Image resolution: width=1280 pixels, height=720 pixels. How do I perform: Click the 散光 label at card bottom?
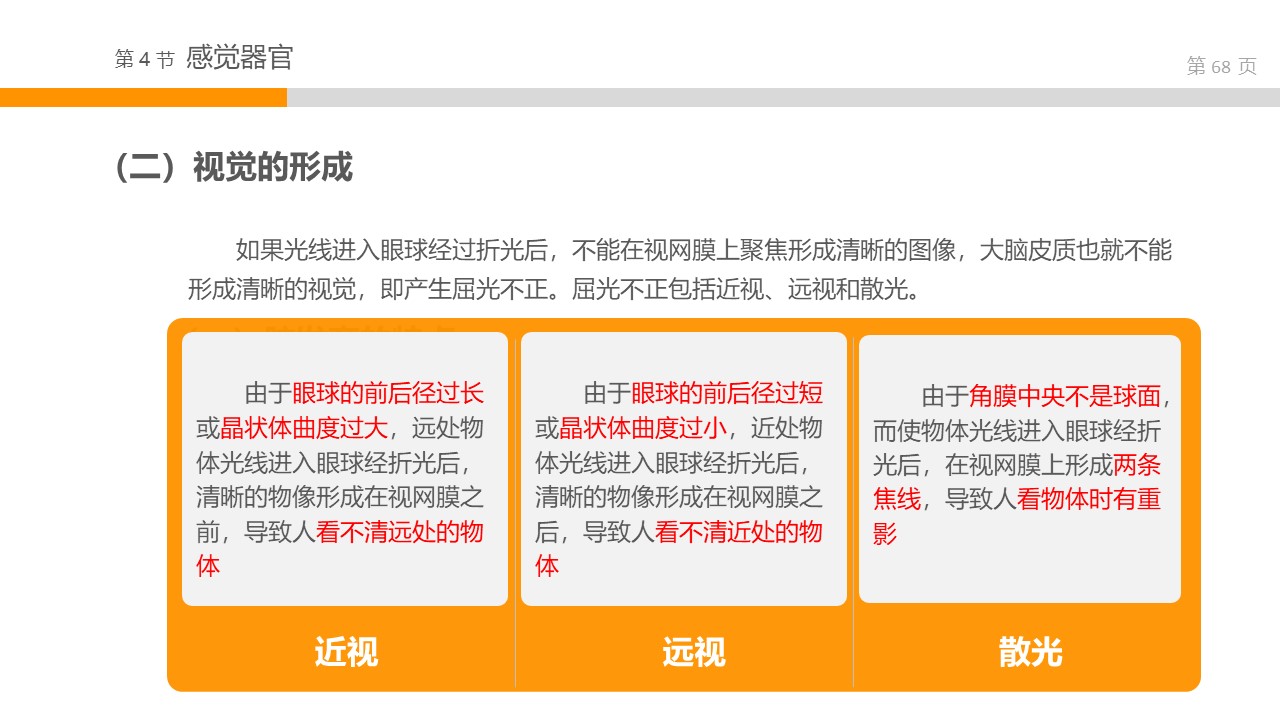pyautogui.click(x=1030, y=652)
